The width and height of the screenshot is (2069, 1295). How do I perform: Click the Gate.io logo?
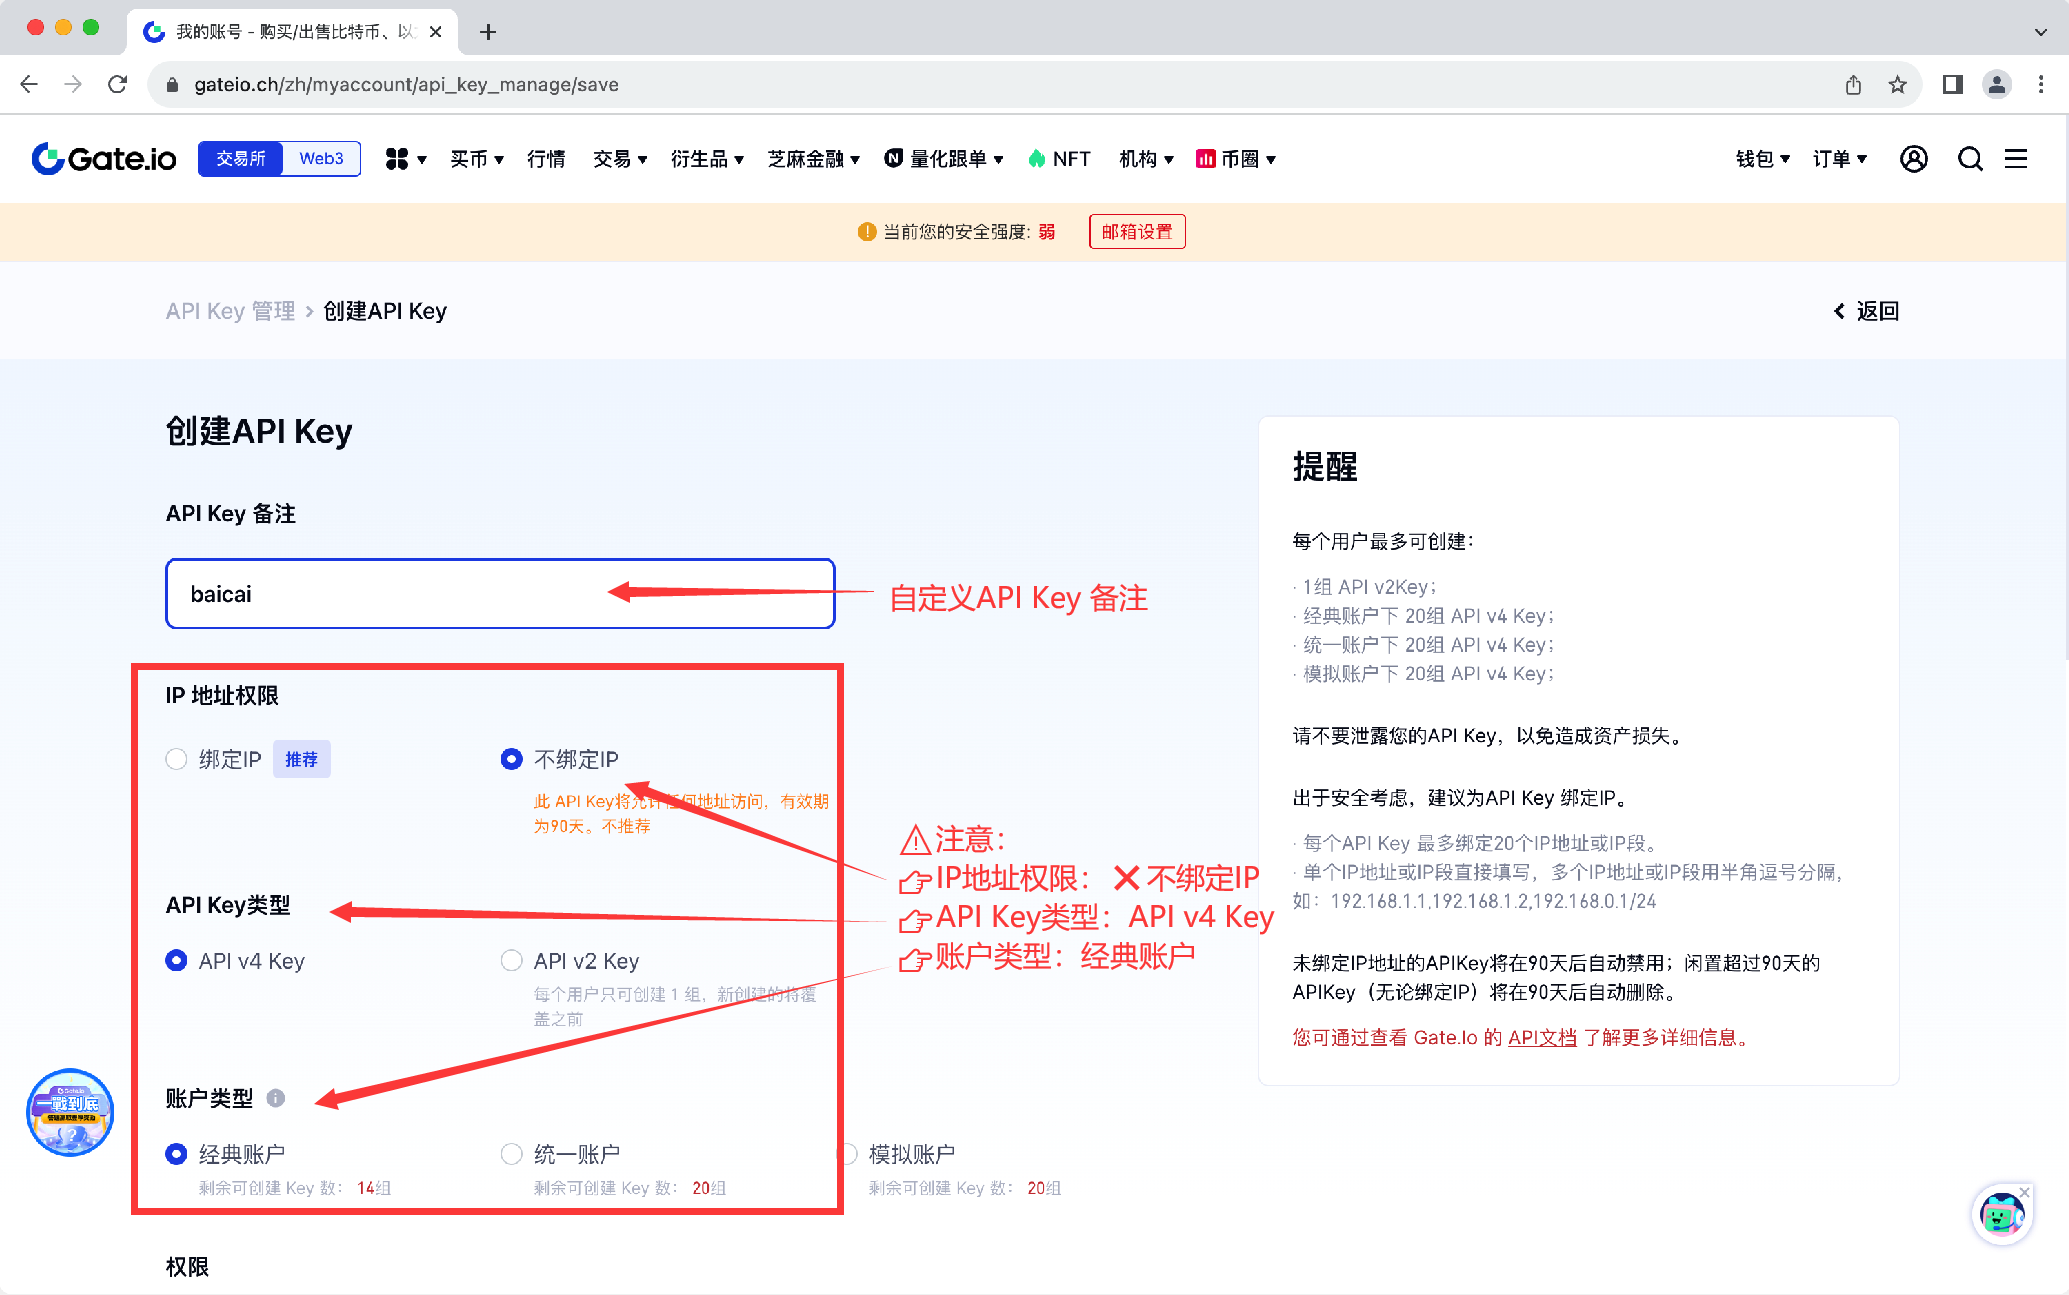104,159
